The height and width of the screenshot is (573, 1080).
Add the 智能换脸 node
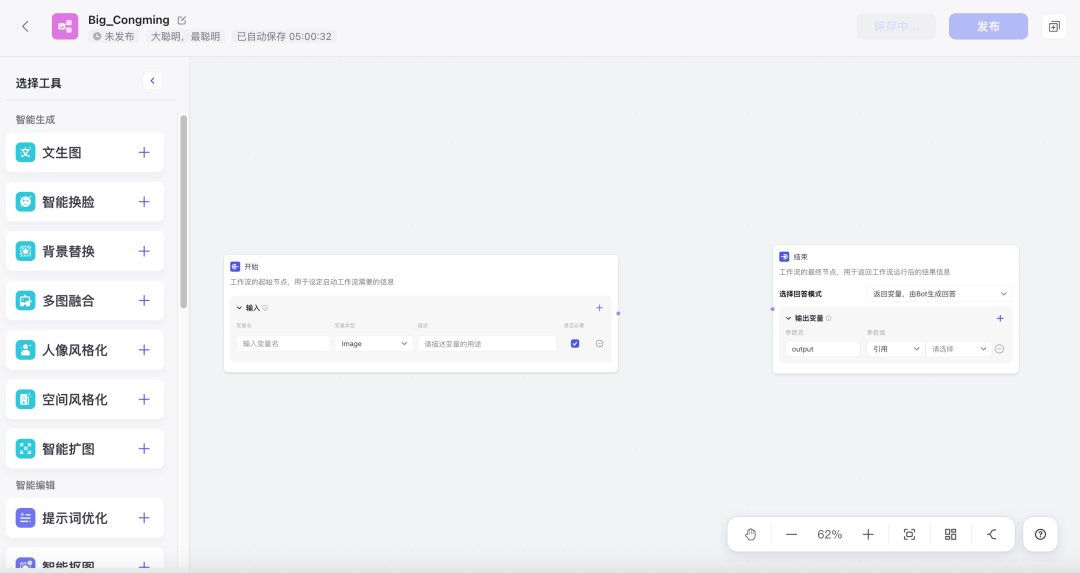coord(144,202)
